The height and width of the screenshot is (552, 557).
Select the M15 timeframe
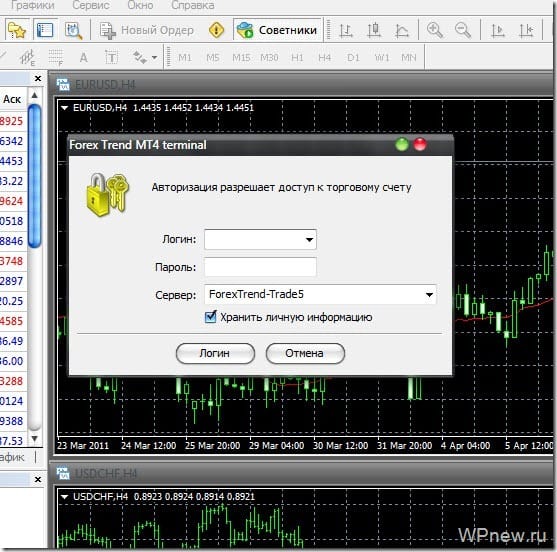[x=241, y=58]
